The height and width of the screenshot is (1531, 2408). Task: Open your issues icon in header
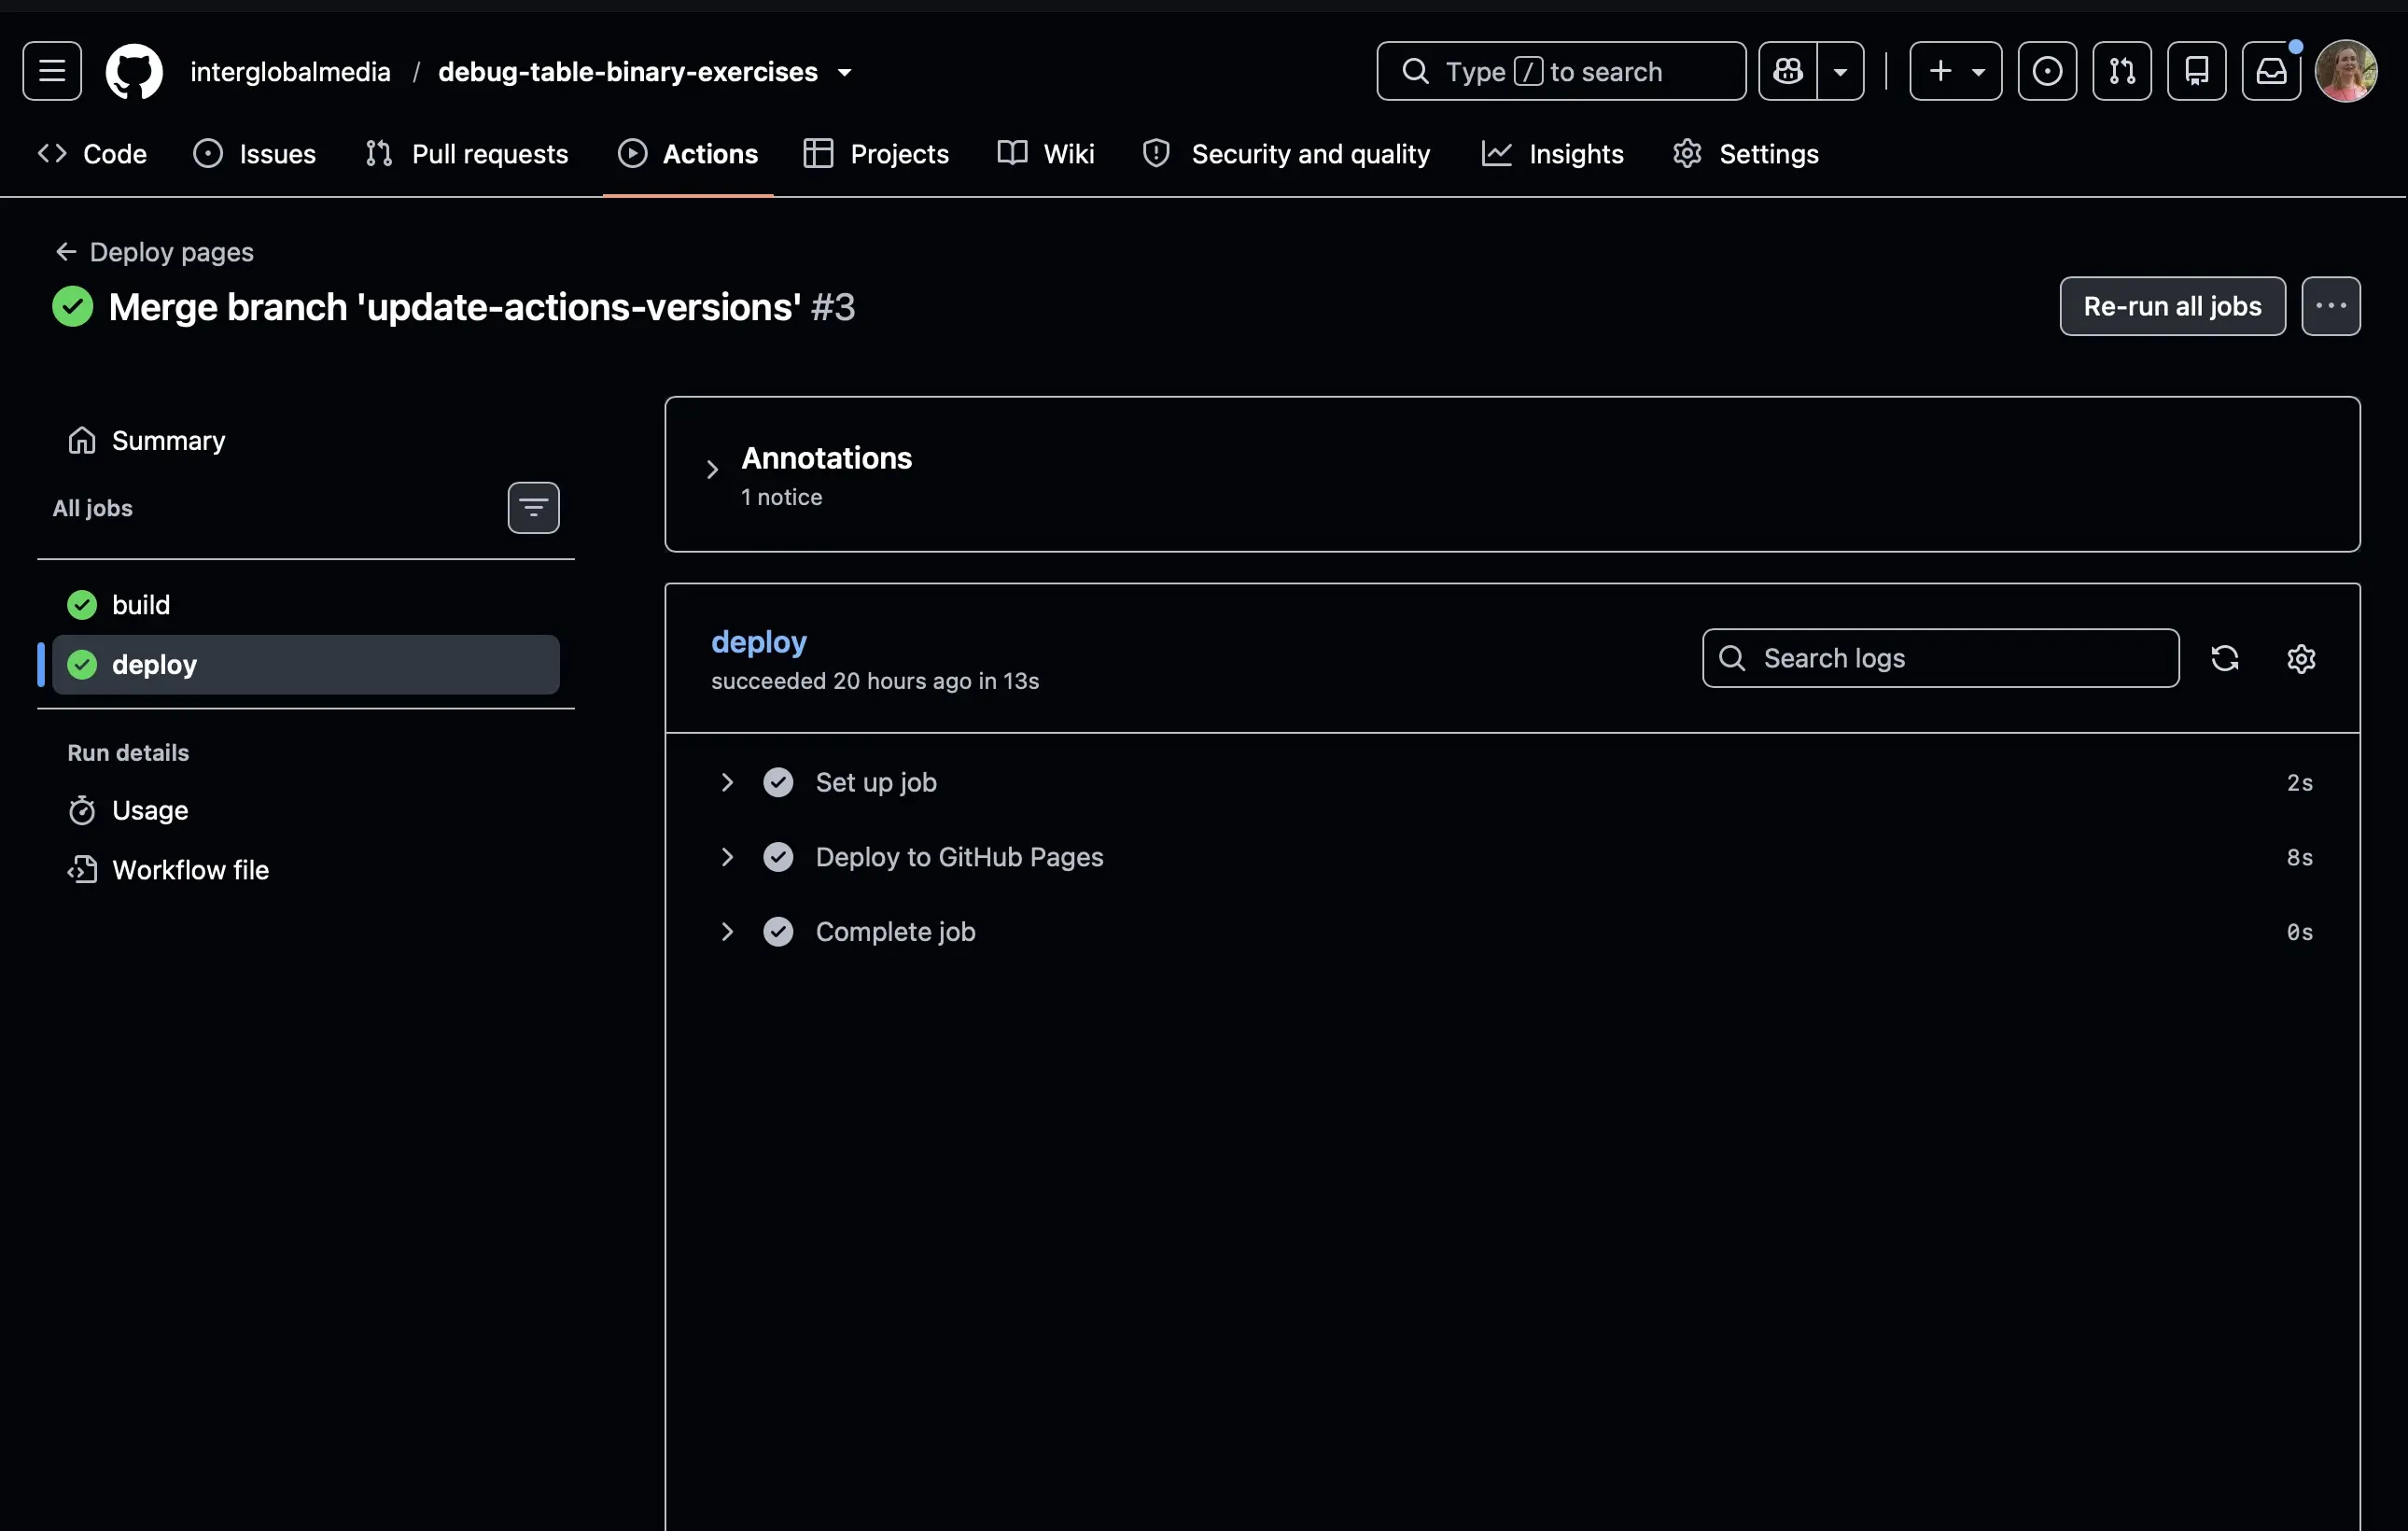[2047, 71]
